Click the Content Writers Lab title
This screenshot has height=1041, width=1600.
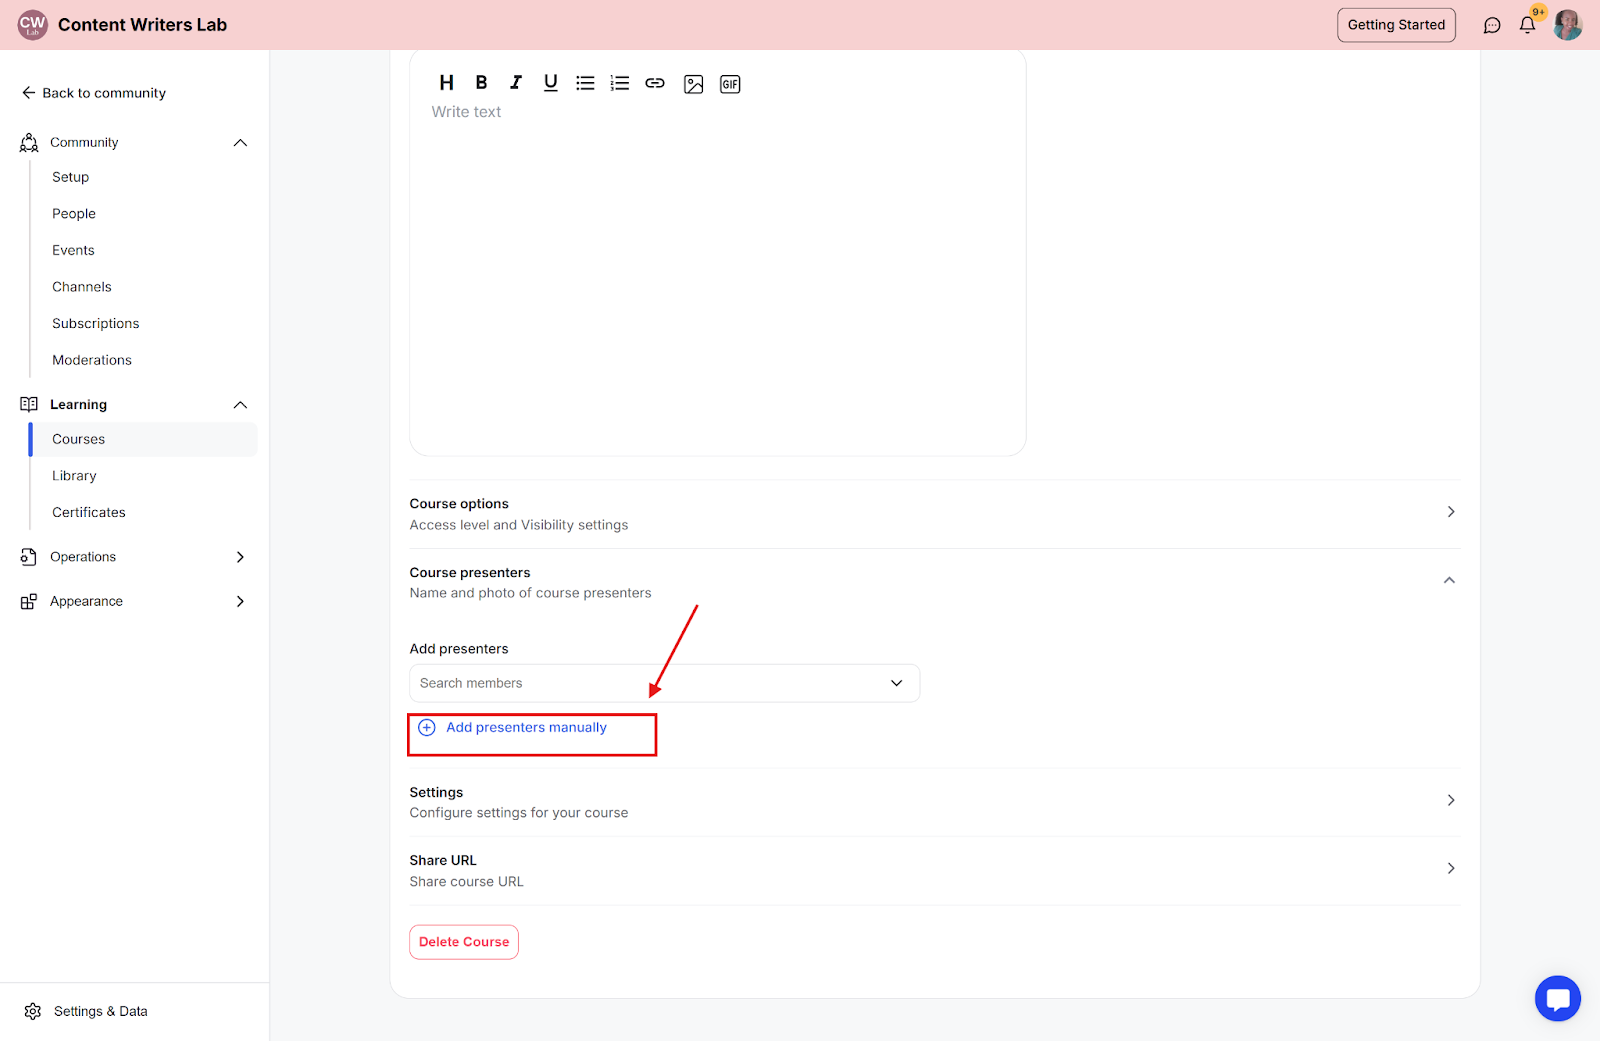[143, 25]
